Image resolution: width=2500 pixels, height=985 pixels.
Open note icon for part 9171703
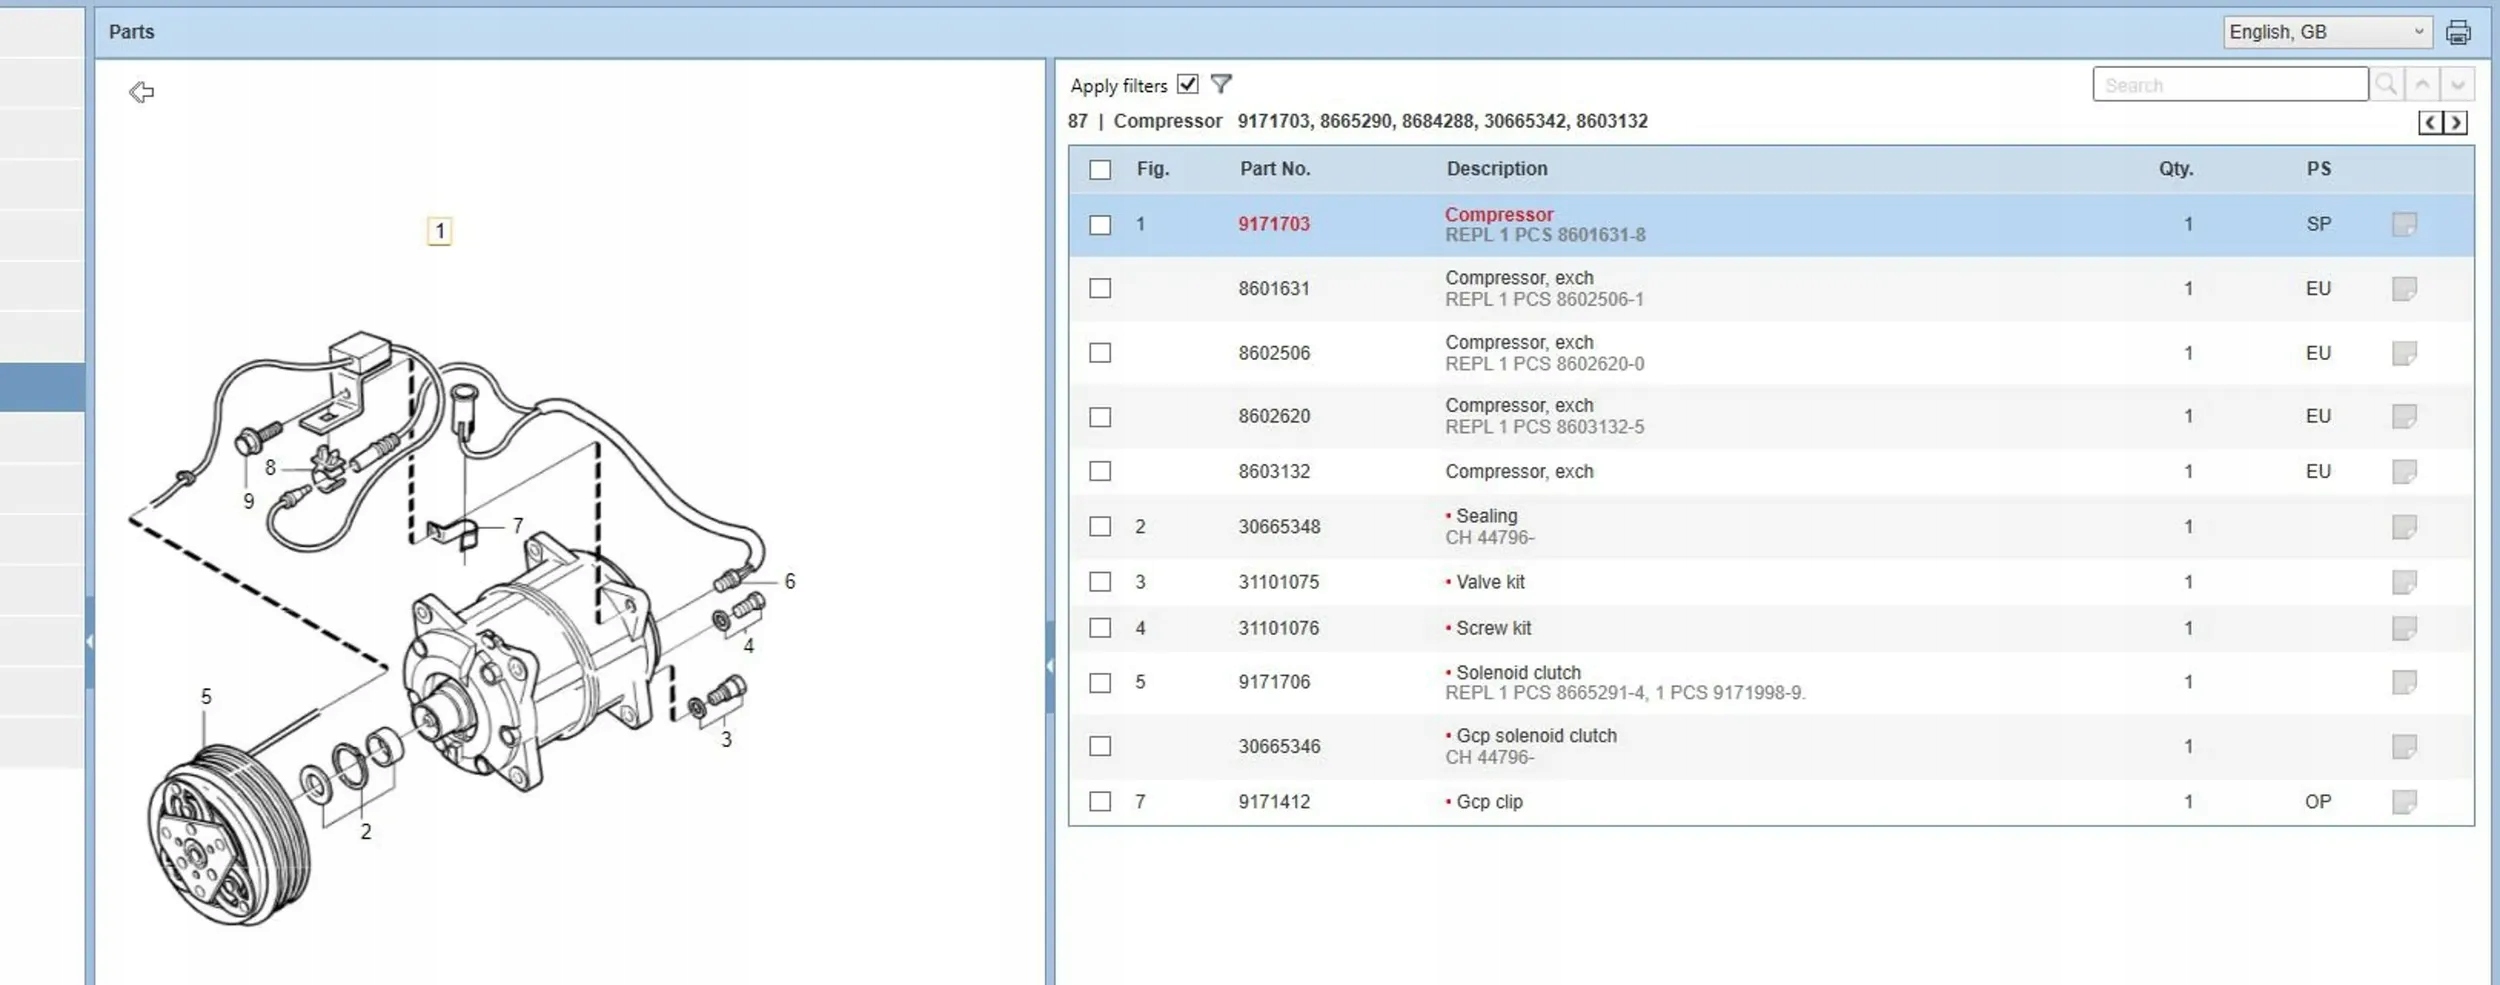[x=2404, y=224]
